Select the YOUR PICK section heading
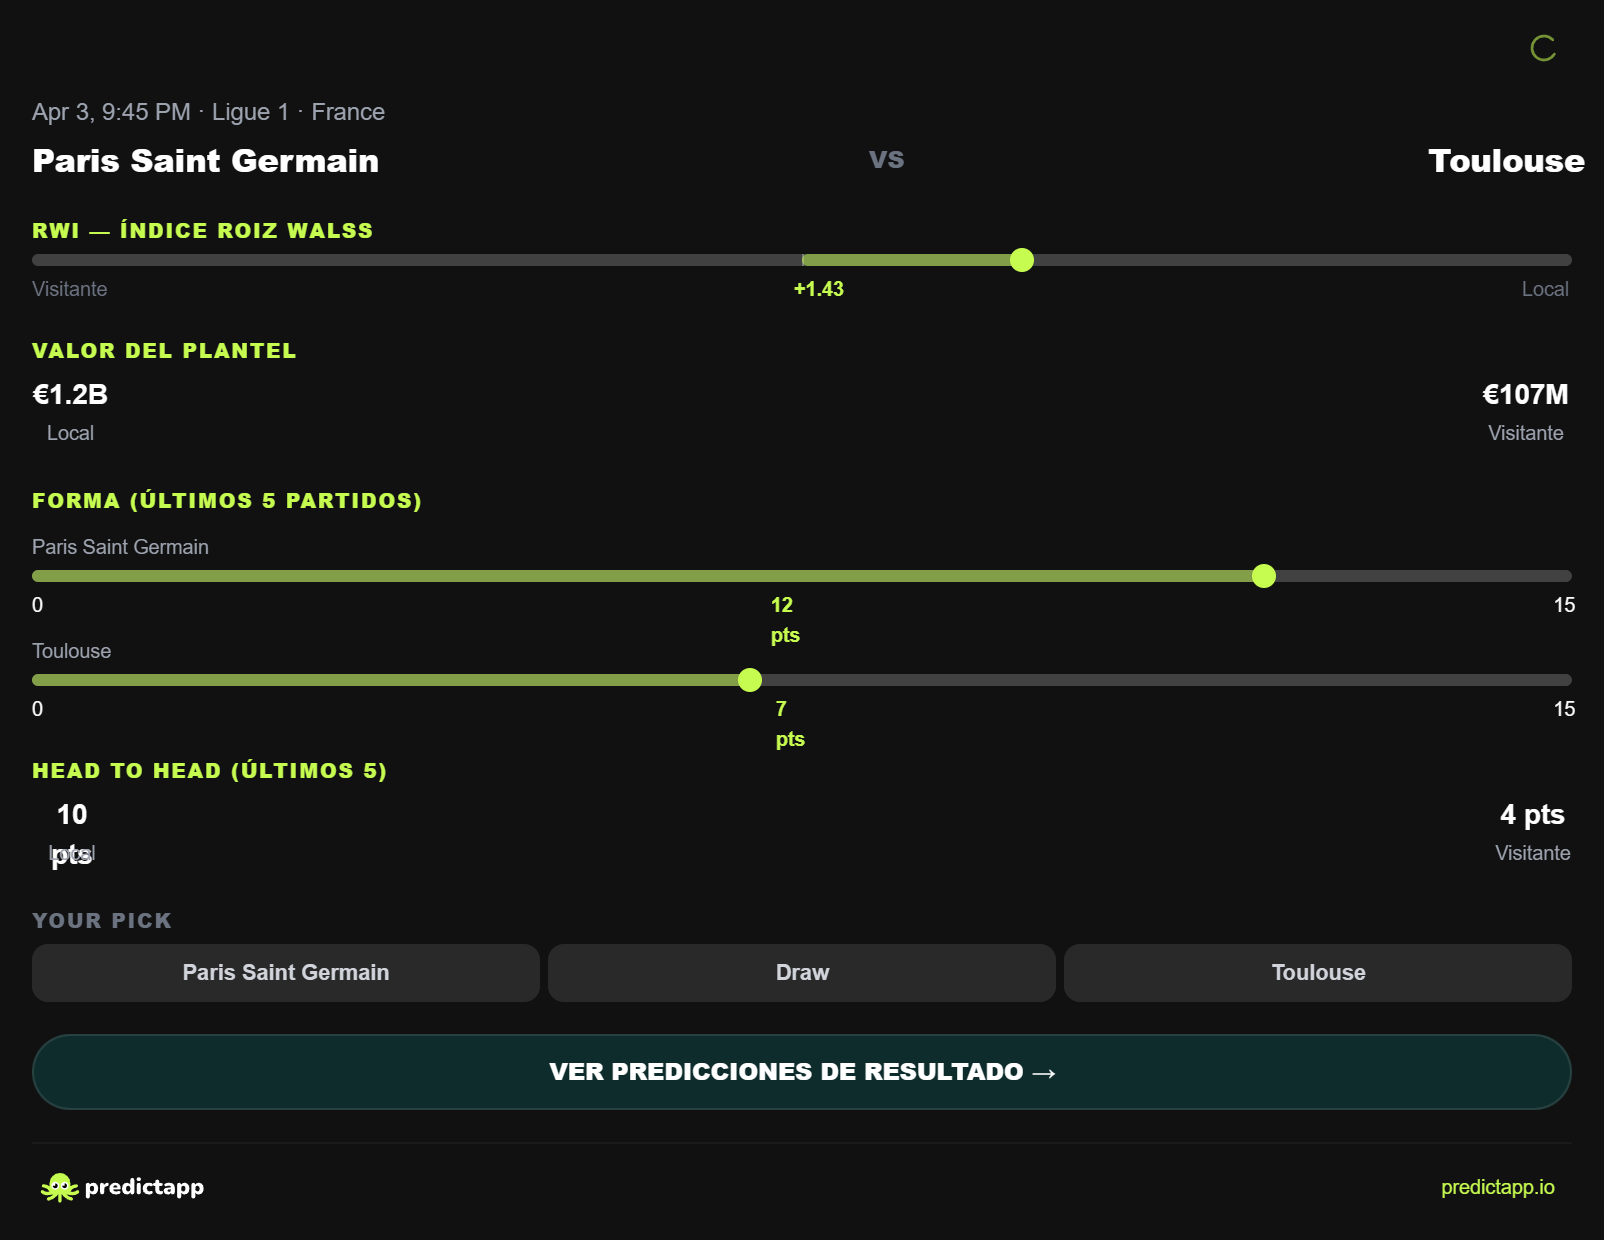 click(x=101, y=920)
